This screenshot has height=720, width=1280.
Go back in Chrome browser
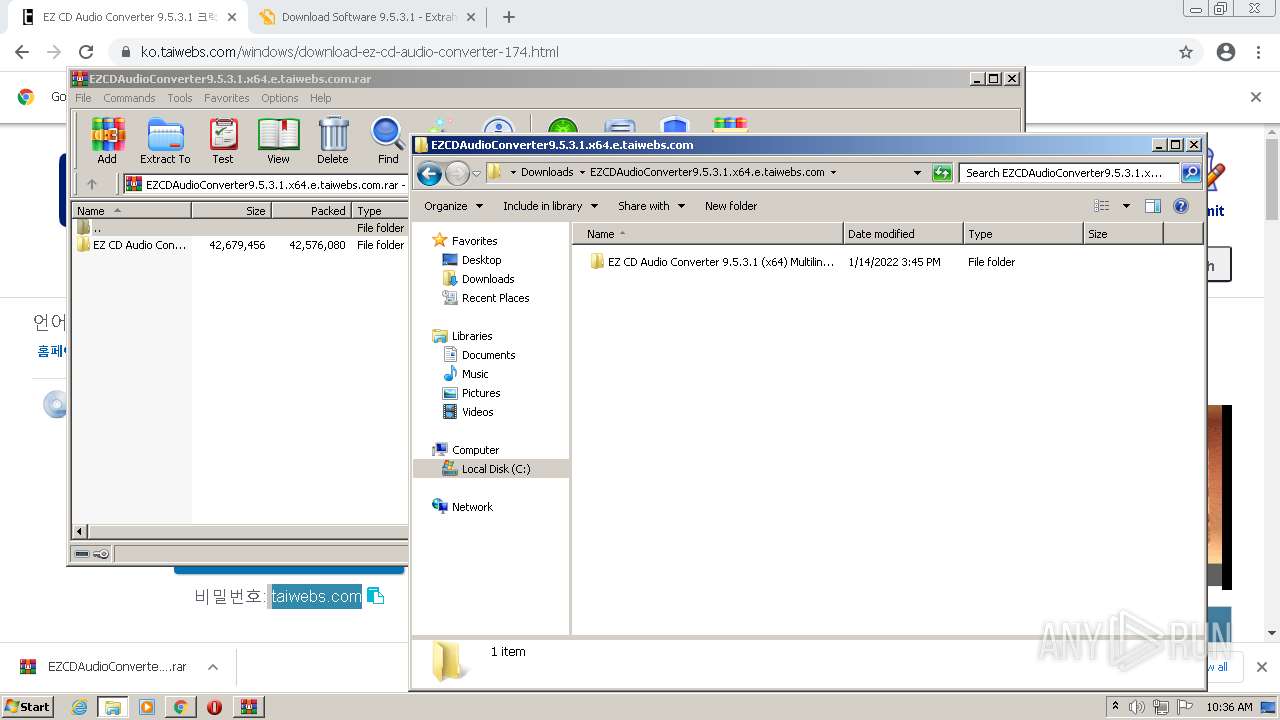22,52
